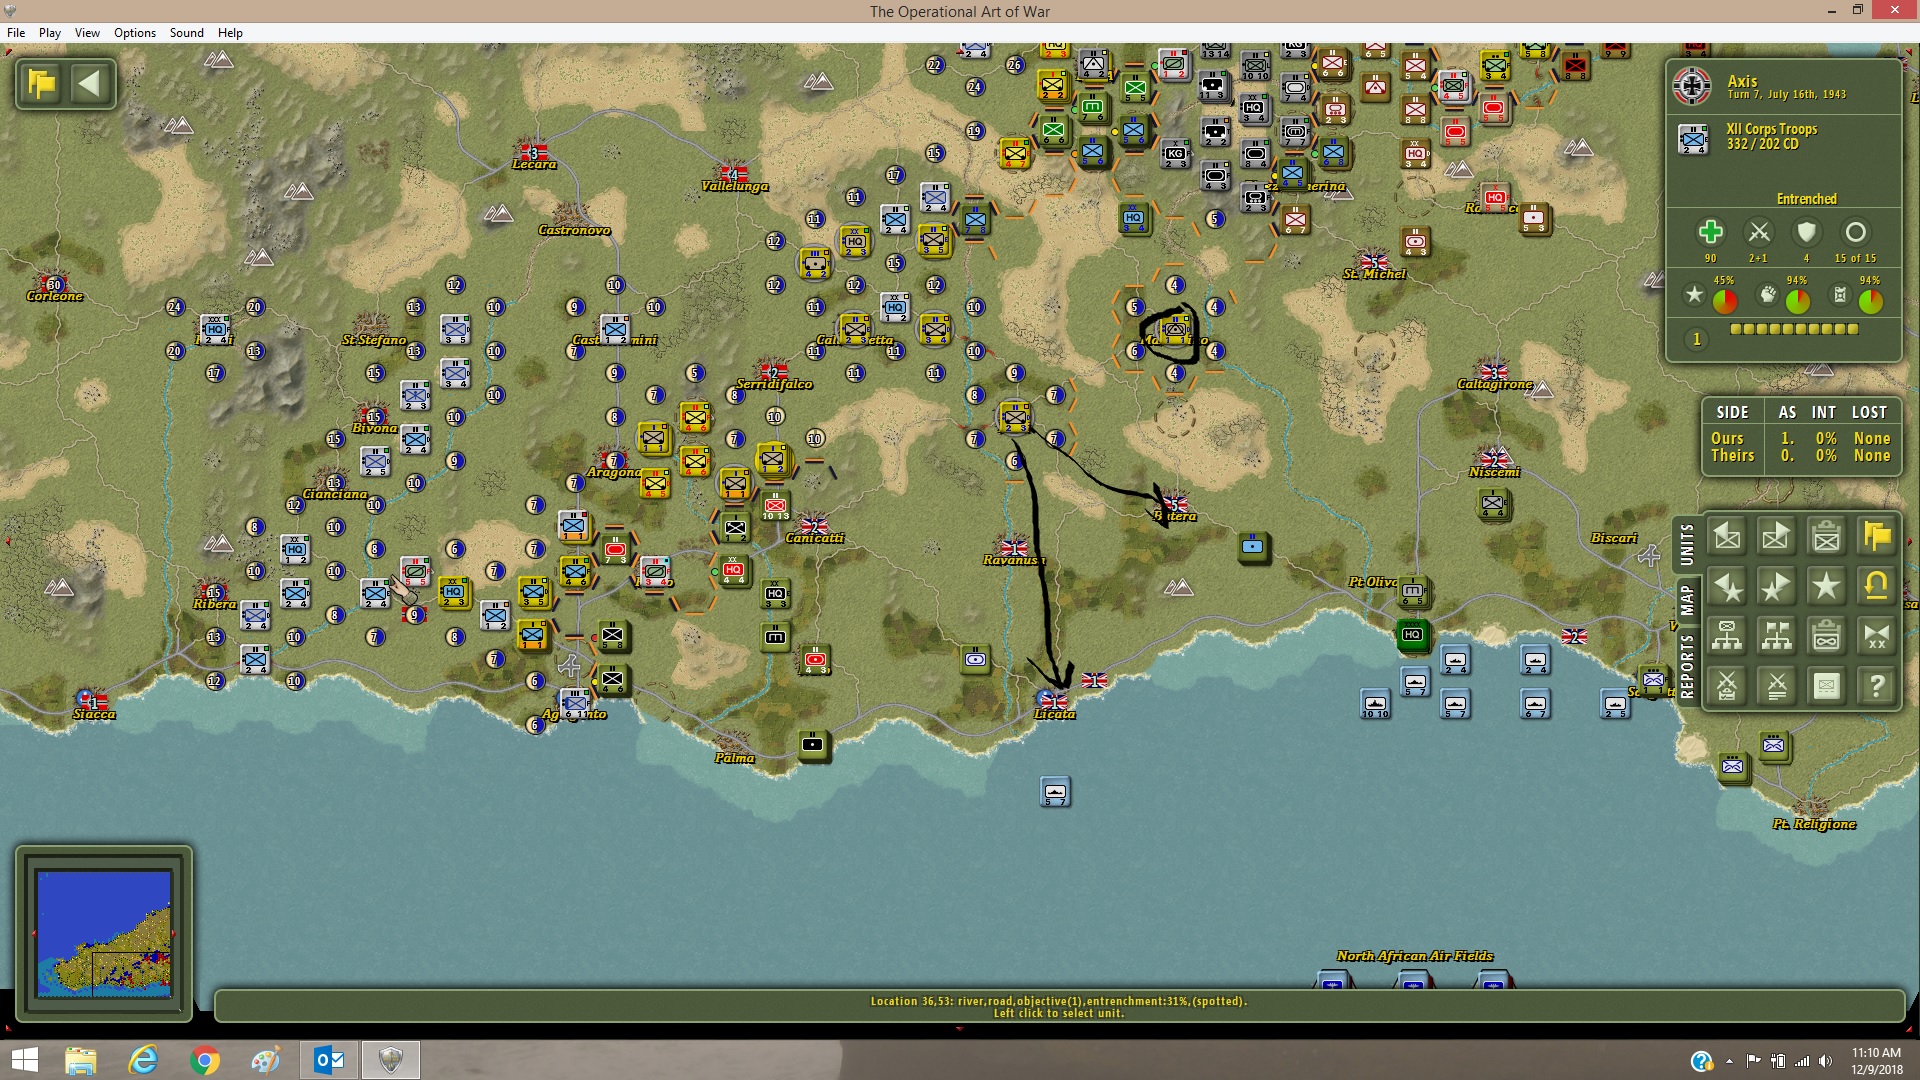Click the Axis iron cross emblem
The height and width of the screenshot is (1080, 1920).
click(x=1692, y=87)
